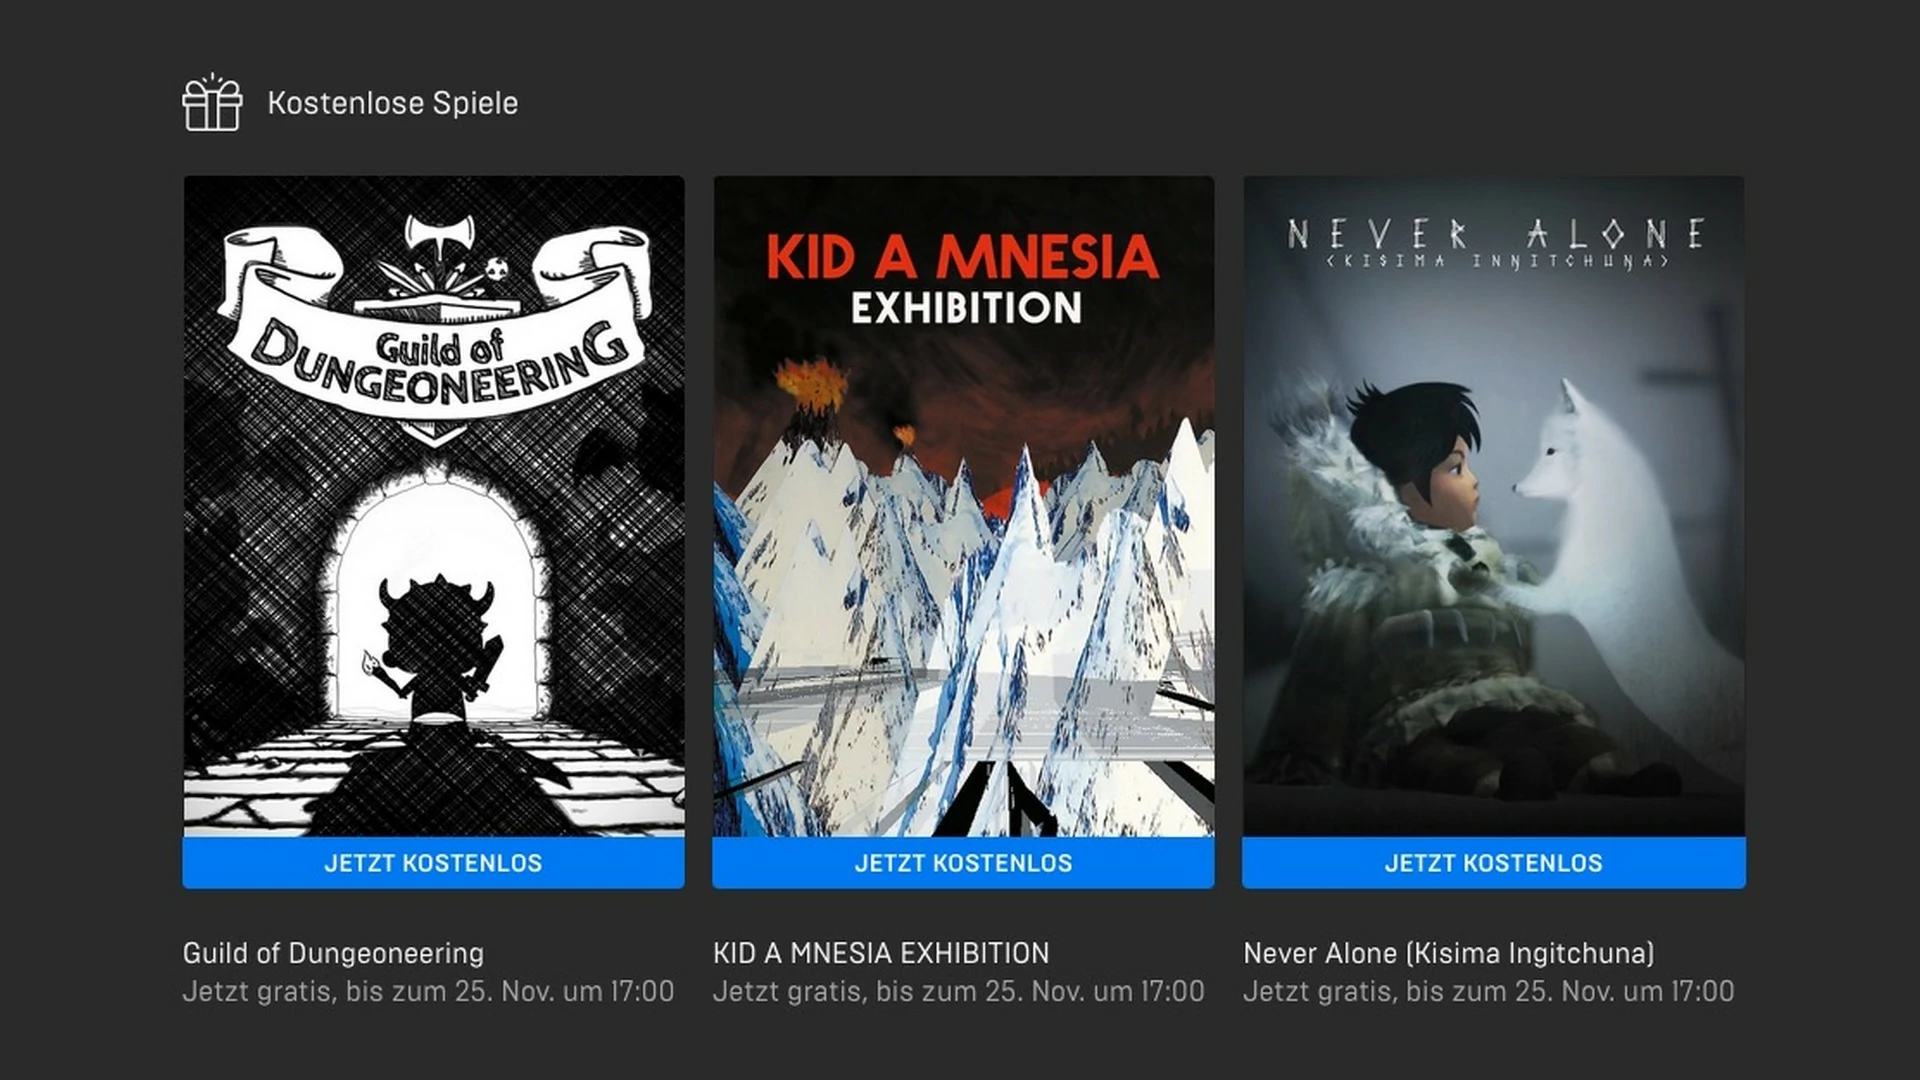Click the red KID A MNESIA logo text

[963, 257]
